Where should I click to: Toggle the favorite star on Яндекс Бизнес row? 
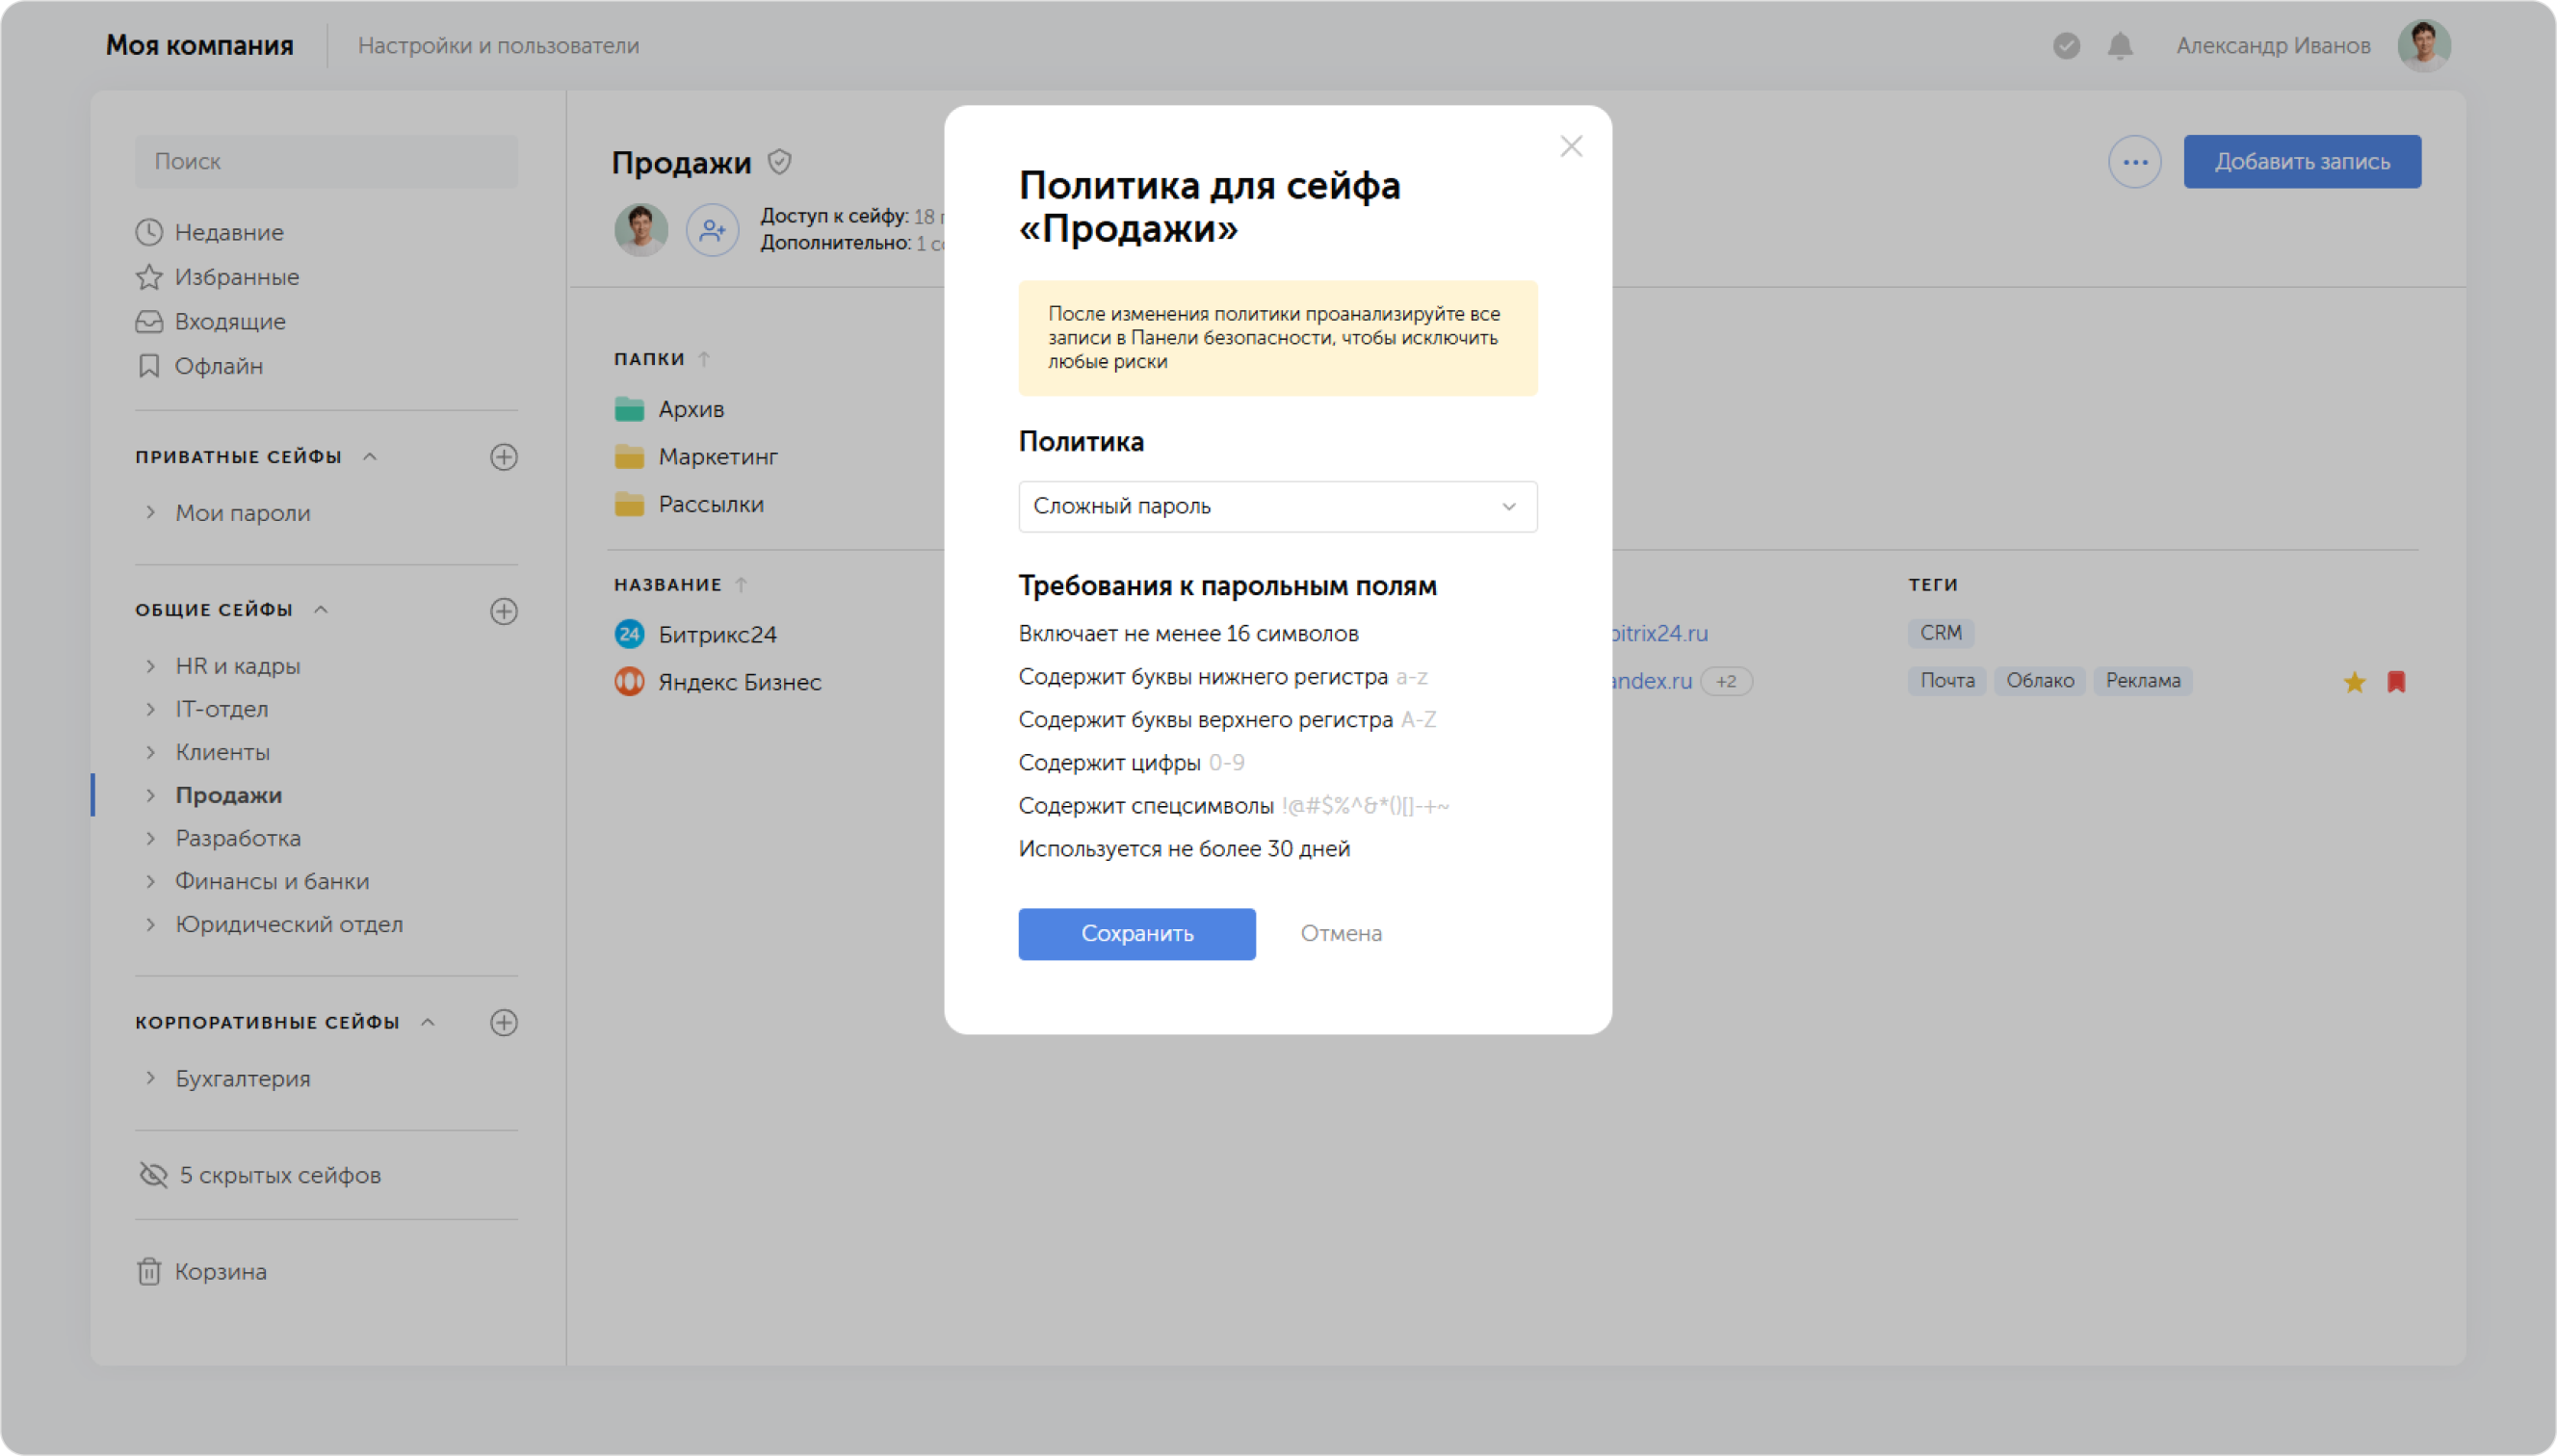click(x=2354, y=682)
